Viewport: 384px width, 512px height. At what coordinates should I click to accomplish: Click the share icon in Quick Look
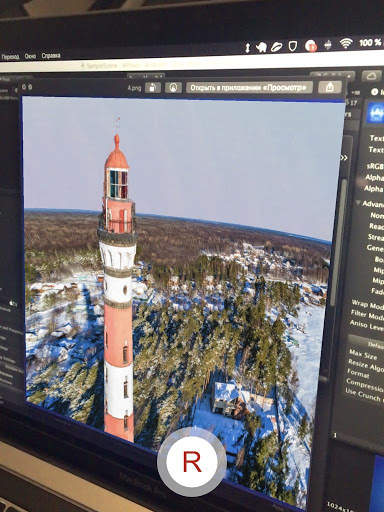click(x=330, y=87)
